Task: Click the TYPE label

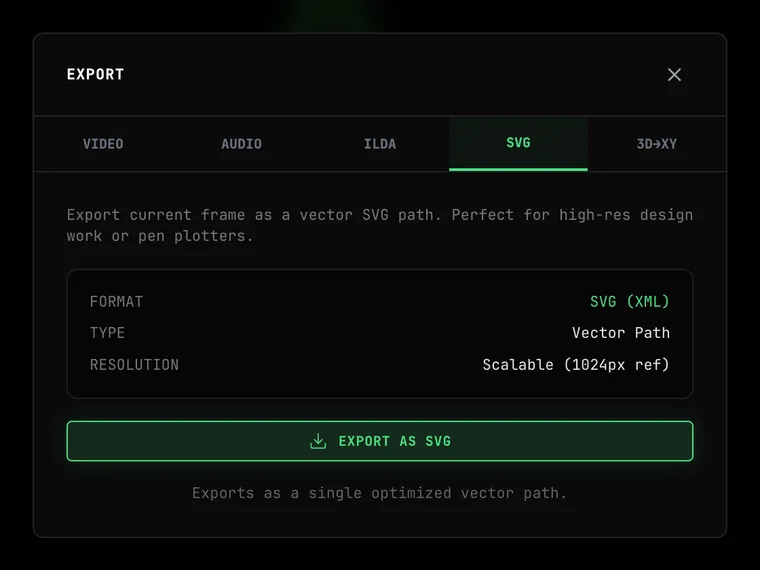Action: click(107, 333)
